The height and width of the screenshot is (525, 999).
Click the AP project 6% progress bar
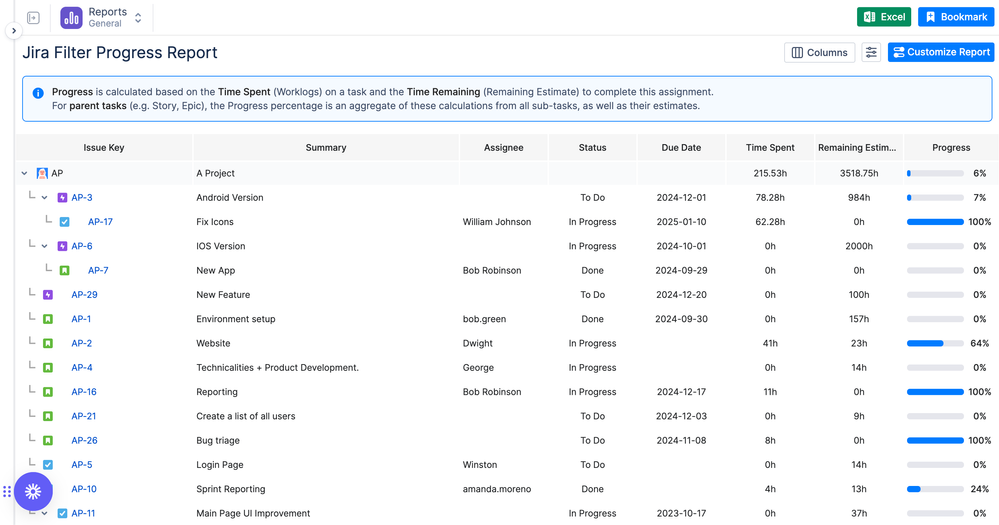935,173
